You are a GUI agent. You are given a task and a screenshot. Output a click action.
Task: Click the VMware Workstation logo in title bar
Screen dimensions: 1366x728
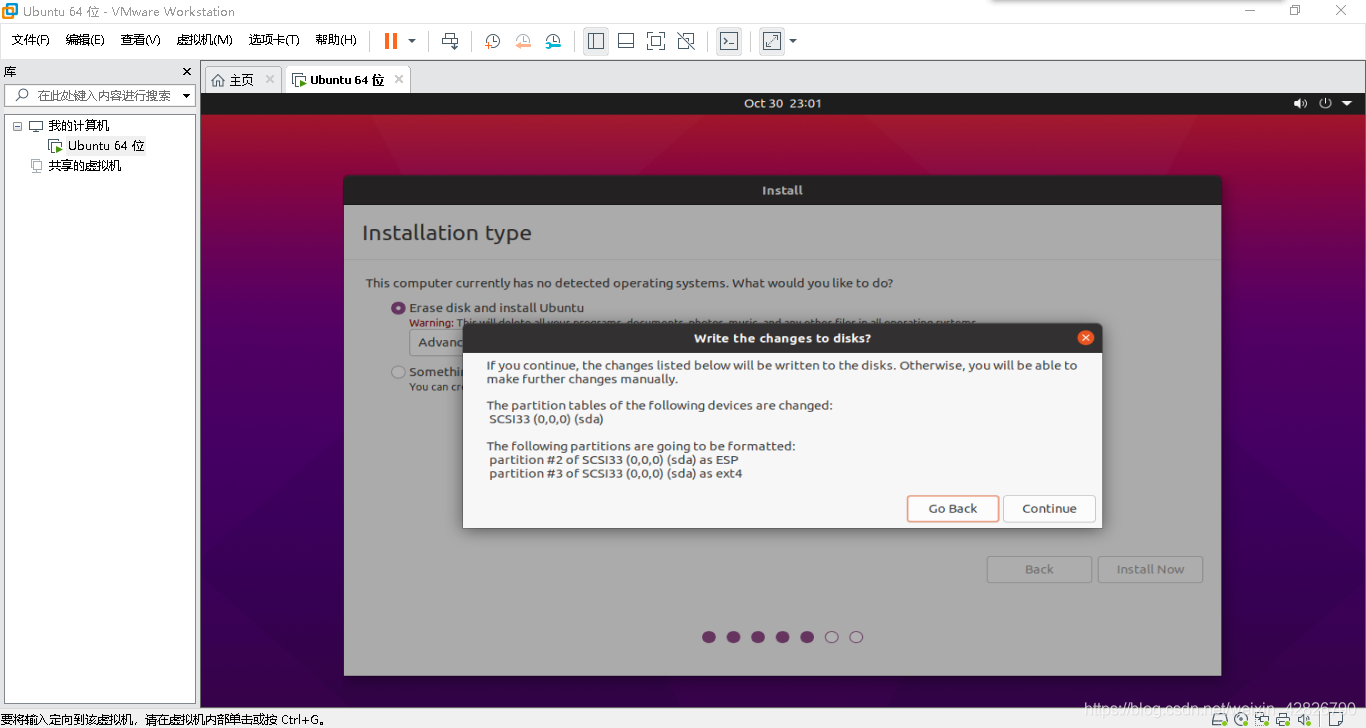tap(10, 11)
